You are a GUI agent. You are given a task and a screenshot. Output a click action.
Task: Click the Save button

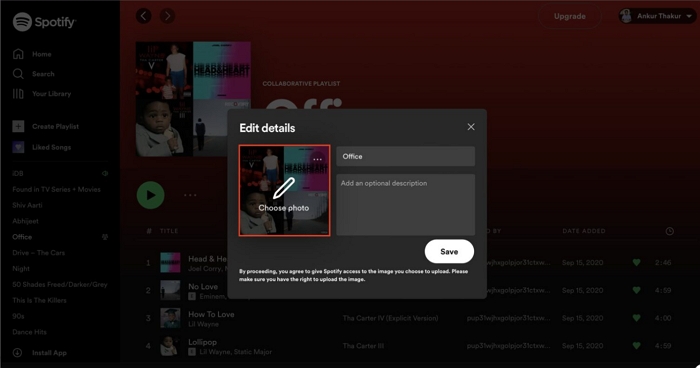click(x=449, y=251)
